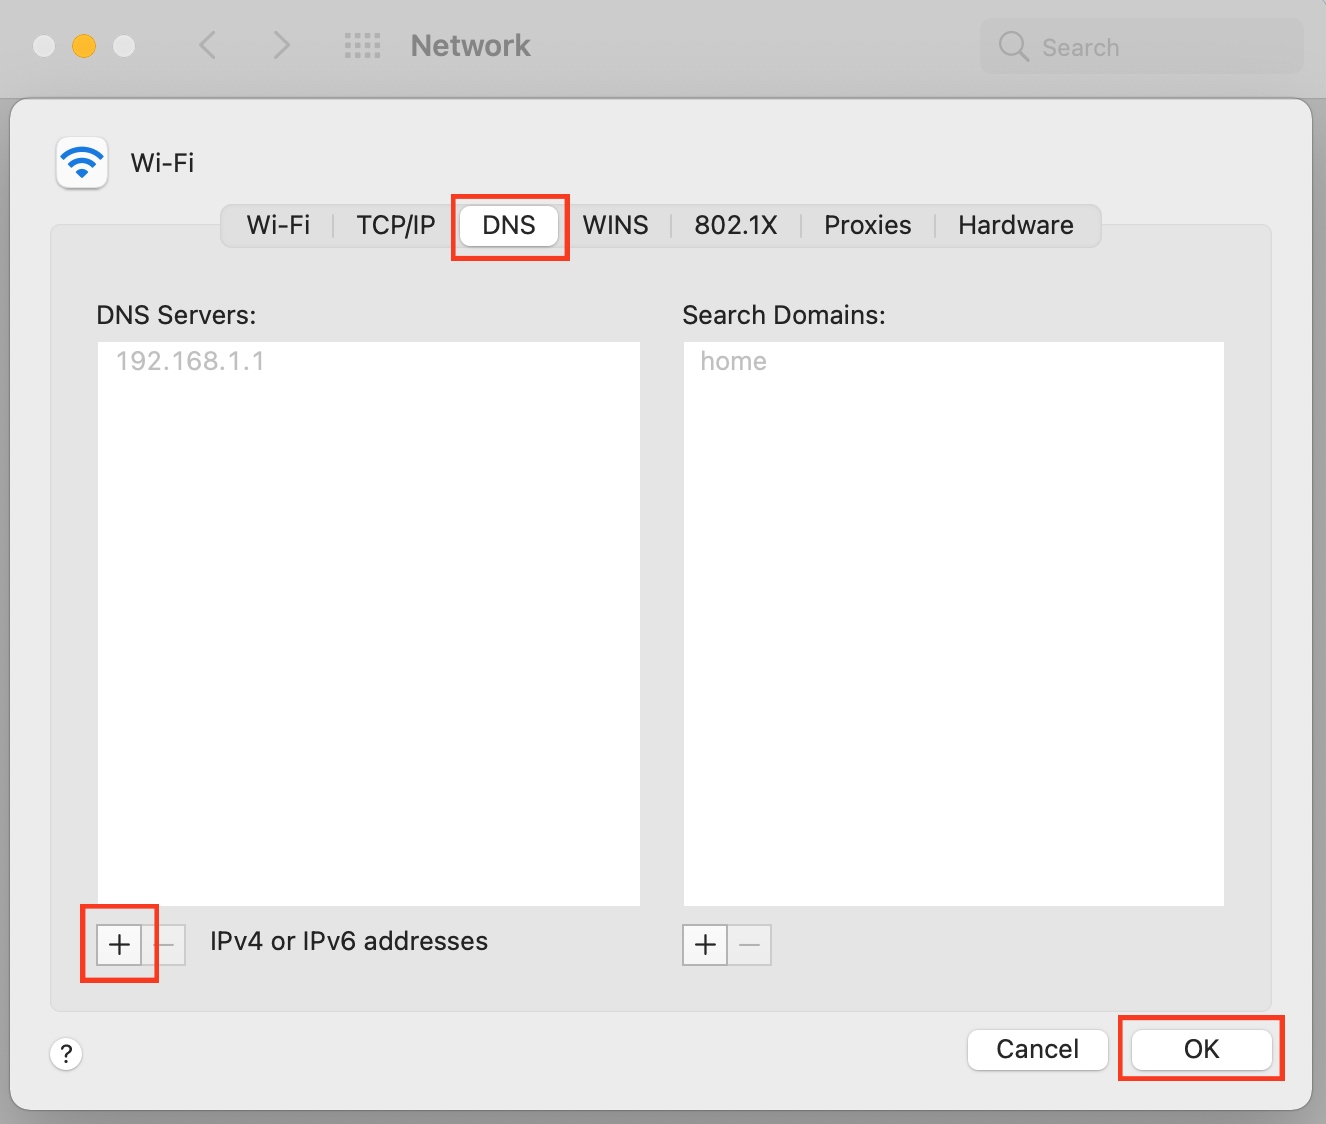Click the remove DNS server minus button
This screenshot has height=1124, width=1326.
pos(165,944)
